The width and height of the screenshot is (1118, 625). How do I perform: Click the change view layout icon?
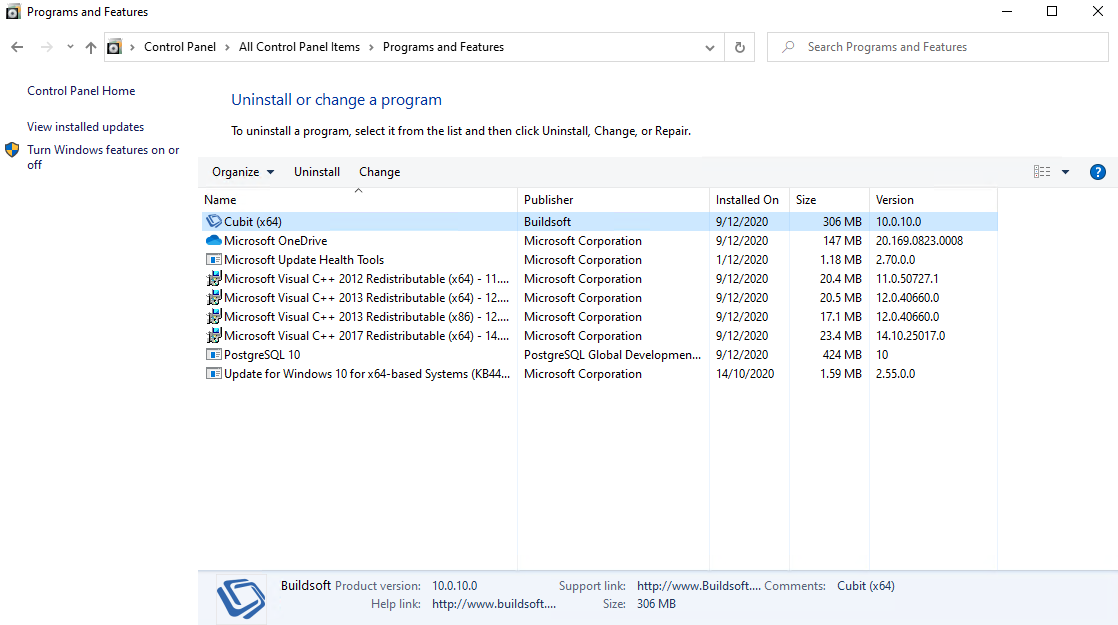pos(1042,172)
